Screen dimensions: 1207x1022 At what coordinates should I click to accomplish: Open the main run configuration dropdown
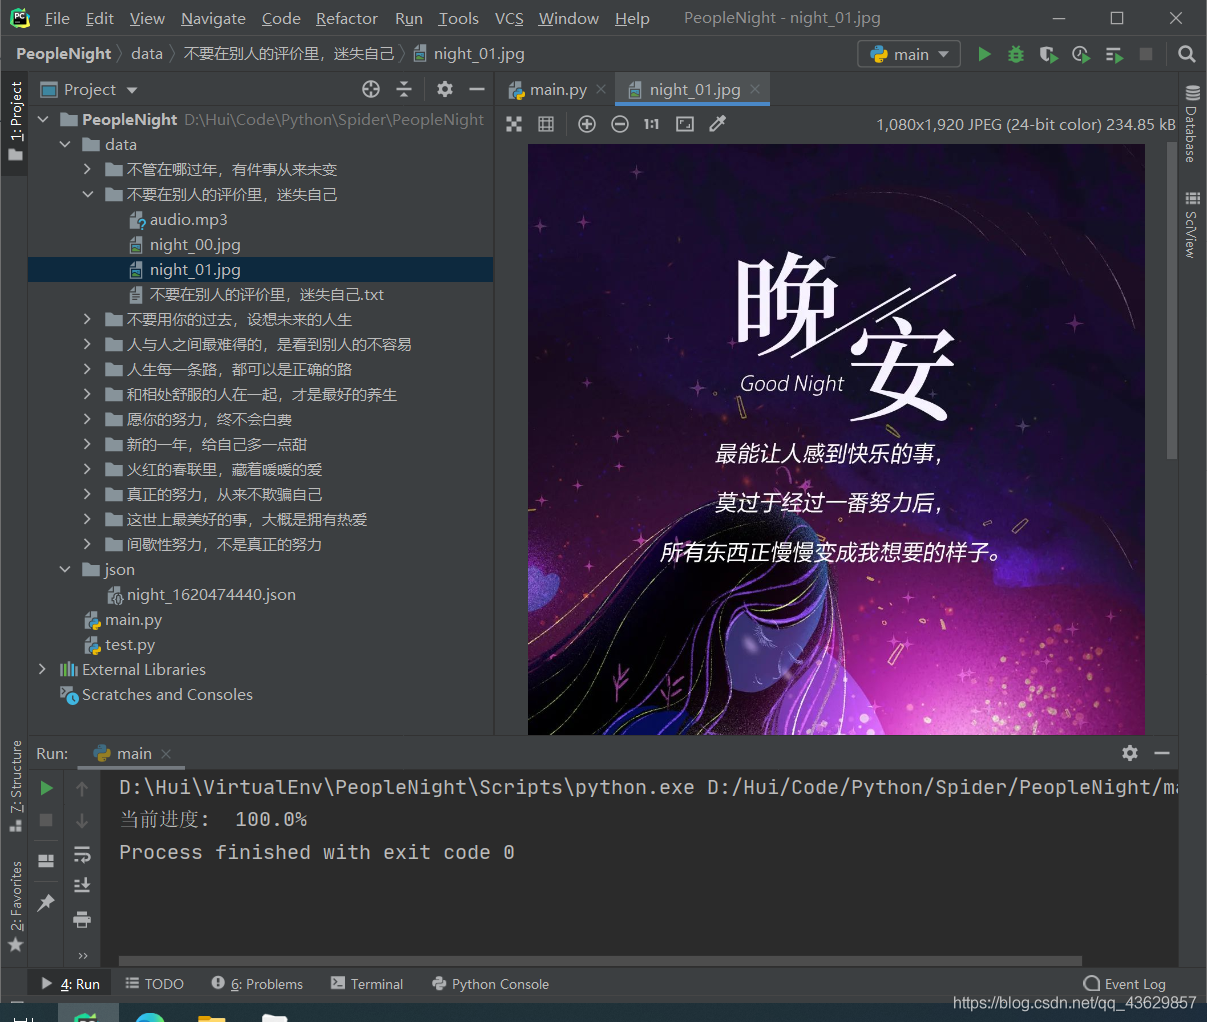pos(909,54)
